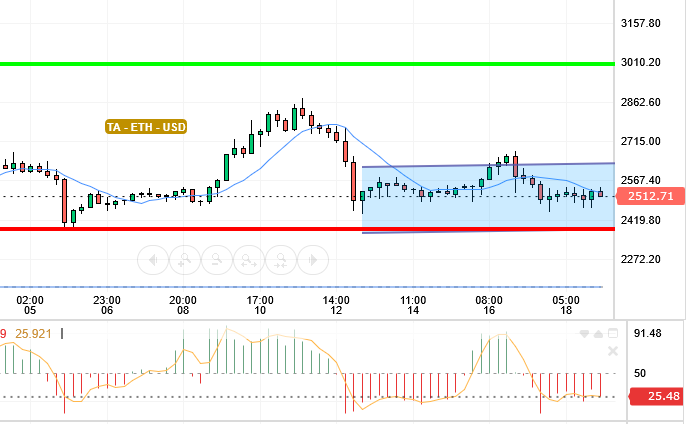Click the 3157.80 price axis label

click(640, 23)
